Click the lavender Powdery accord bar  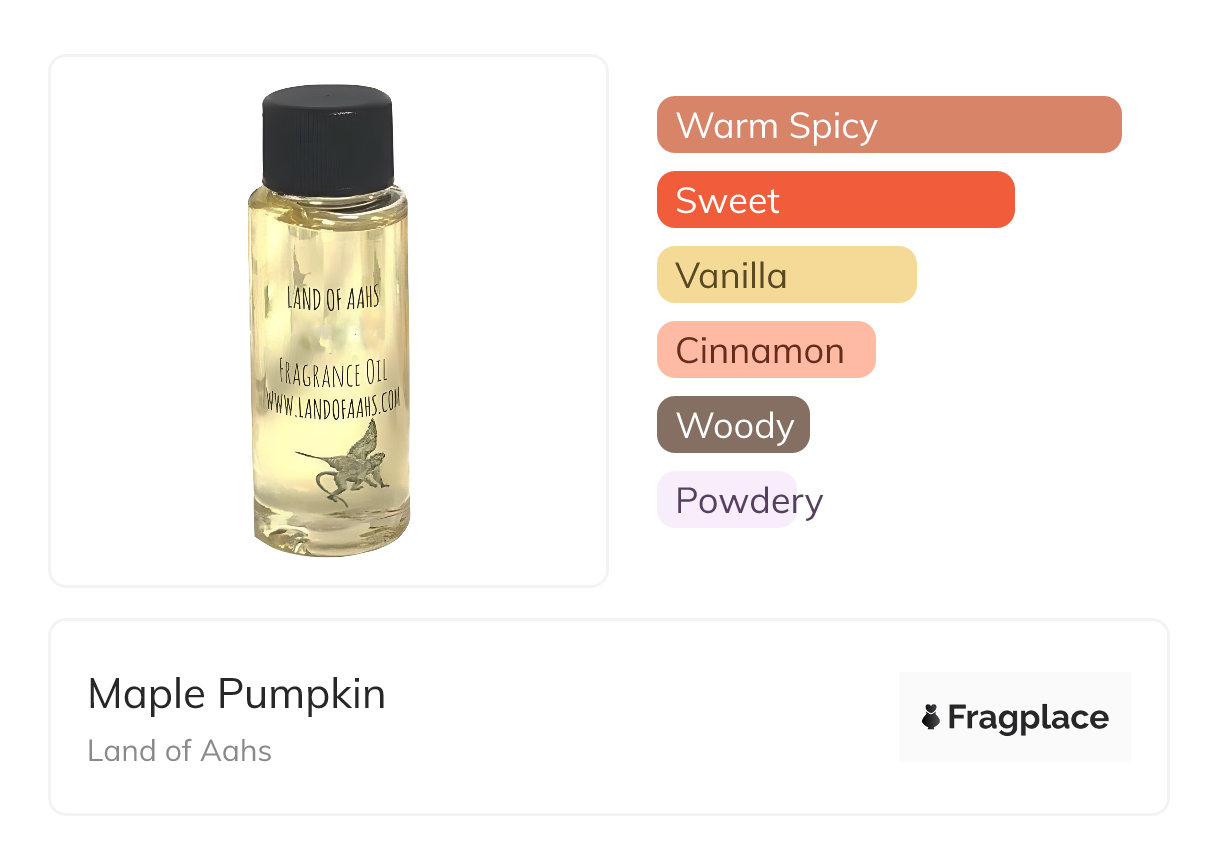pyautogui.click(x=727, y=500)
